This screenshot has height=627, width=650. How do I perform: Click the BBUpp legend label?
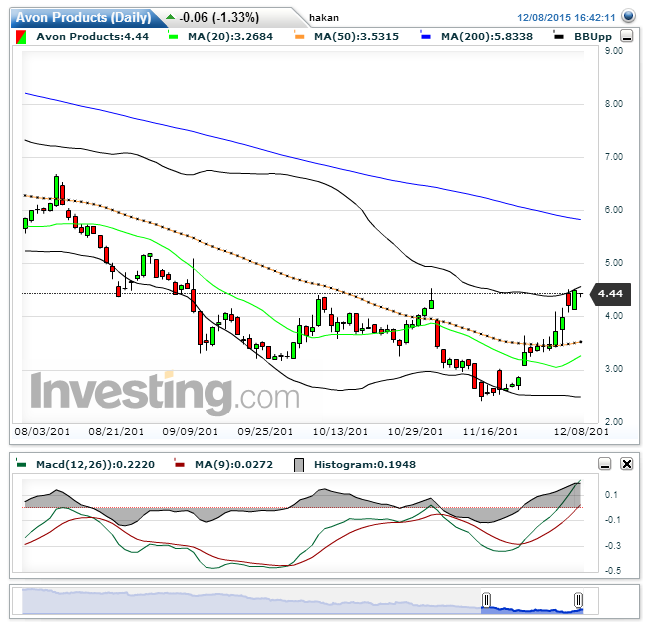coord(593,37)
